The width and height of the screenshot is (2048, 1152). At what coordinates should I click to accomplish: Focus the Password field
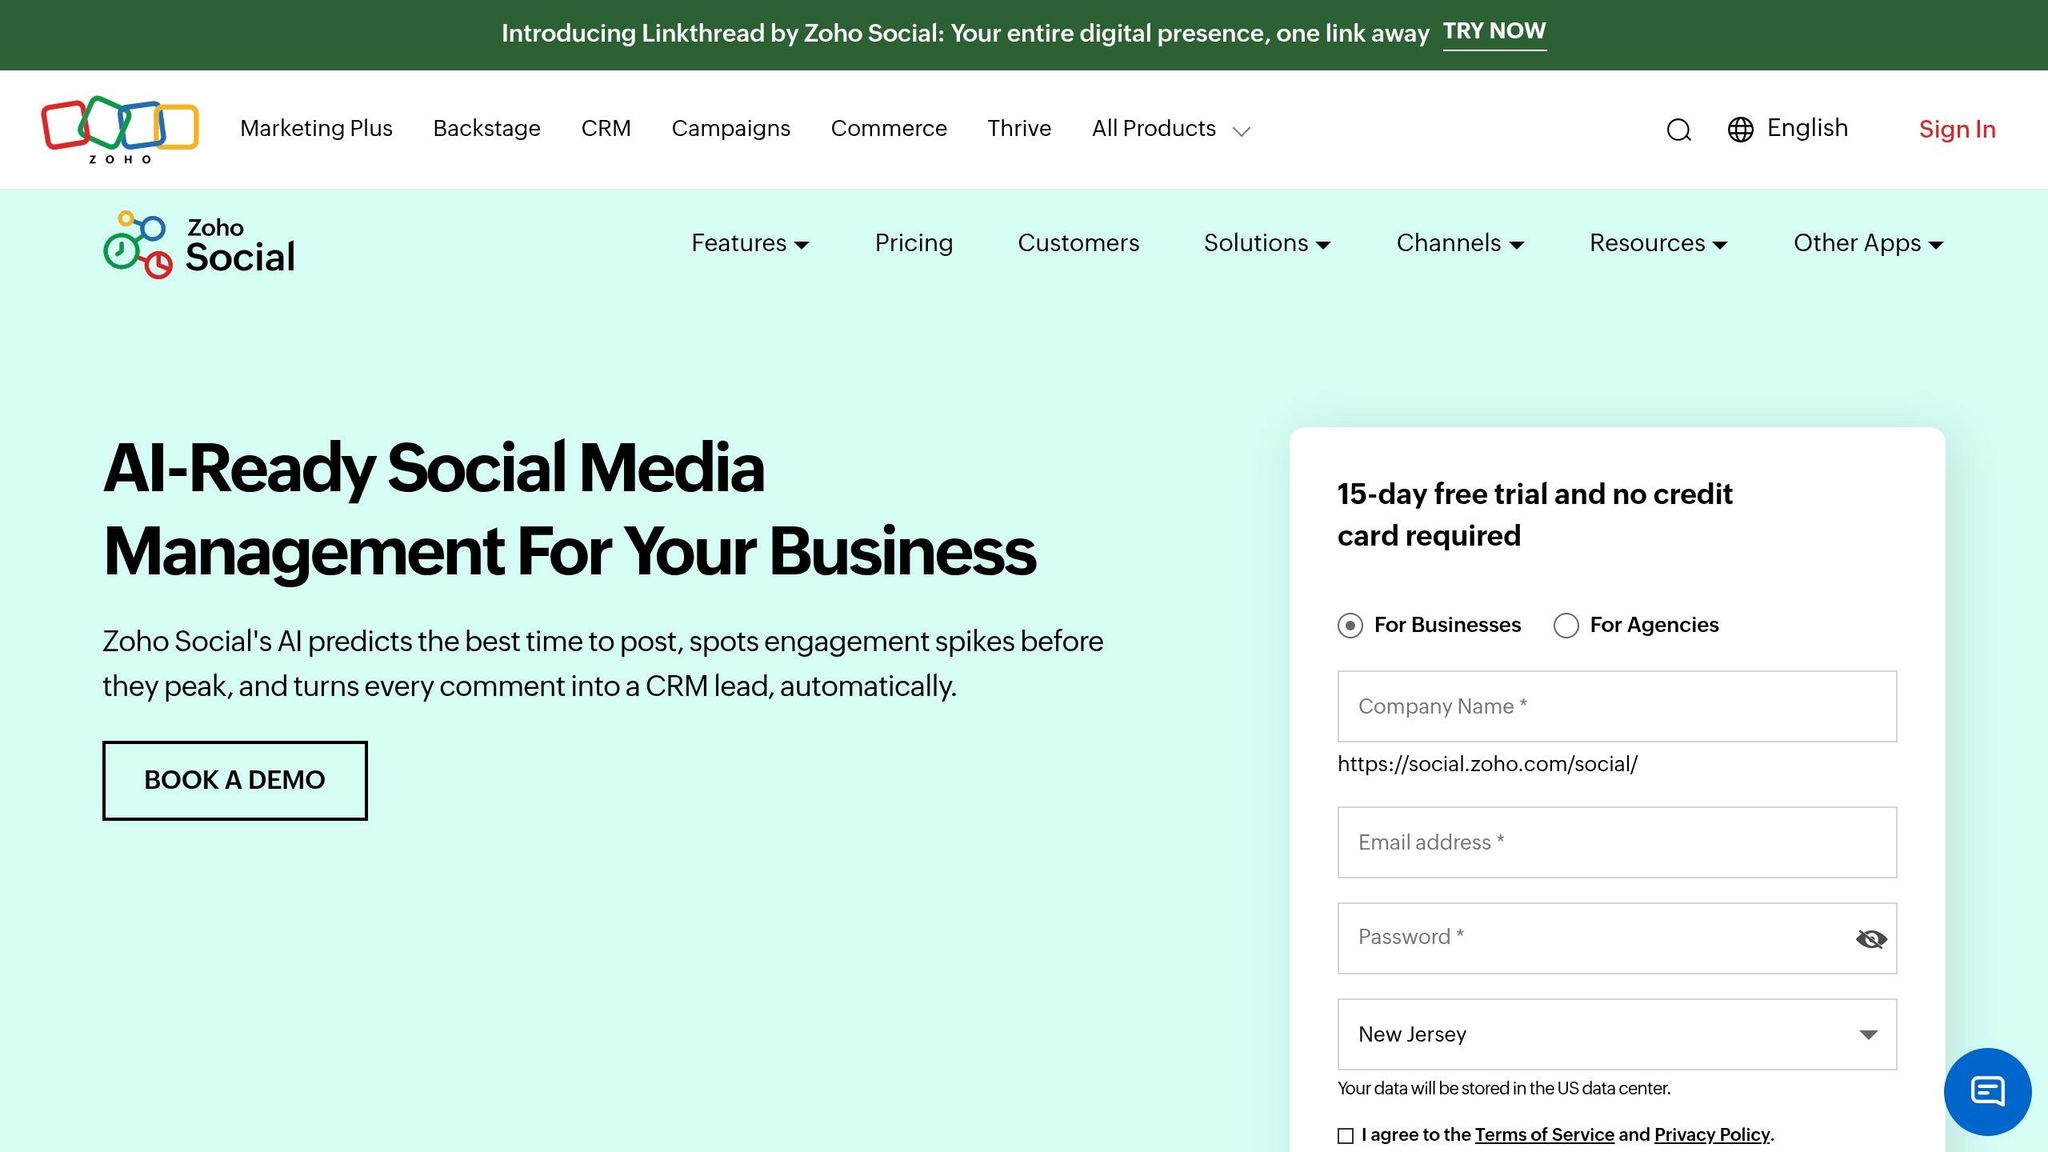(x=1617, y=938)
